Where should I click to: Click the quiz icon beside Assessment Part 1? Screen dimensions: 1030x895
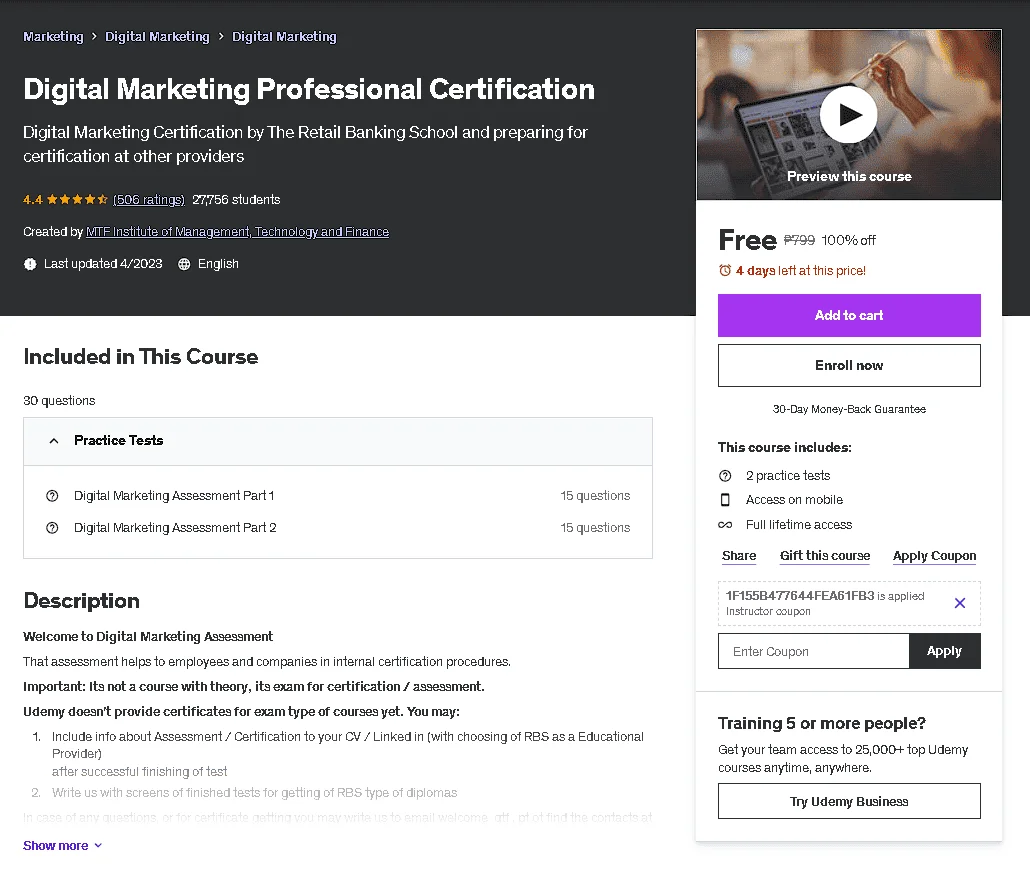click(x=52, y=495)
